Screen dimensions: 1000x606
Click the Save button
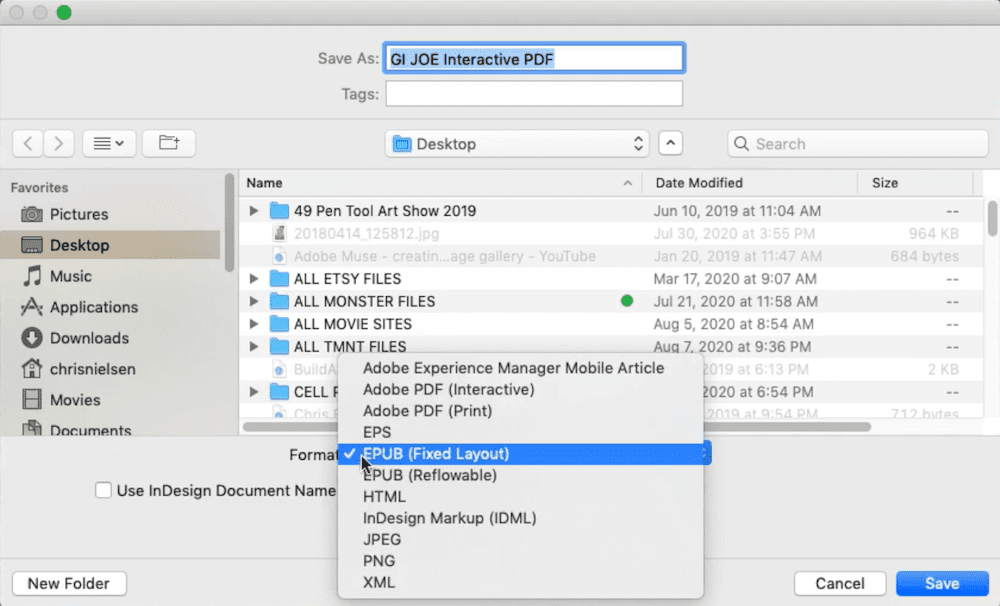[942, 583]
